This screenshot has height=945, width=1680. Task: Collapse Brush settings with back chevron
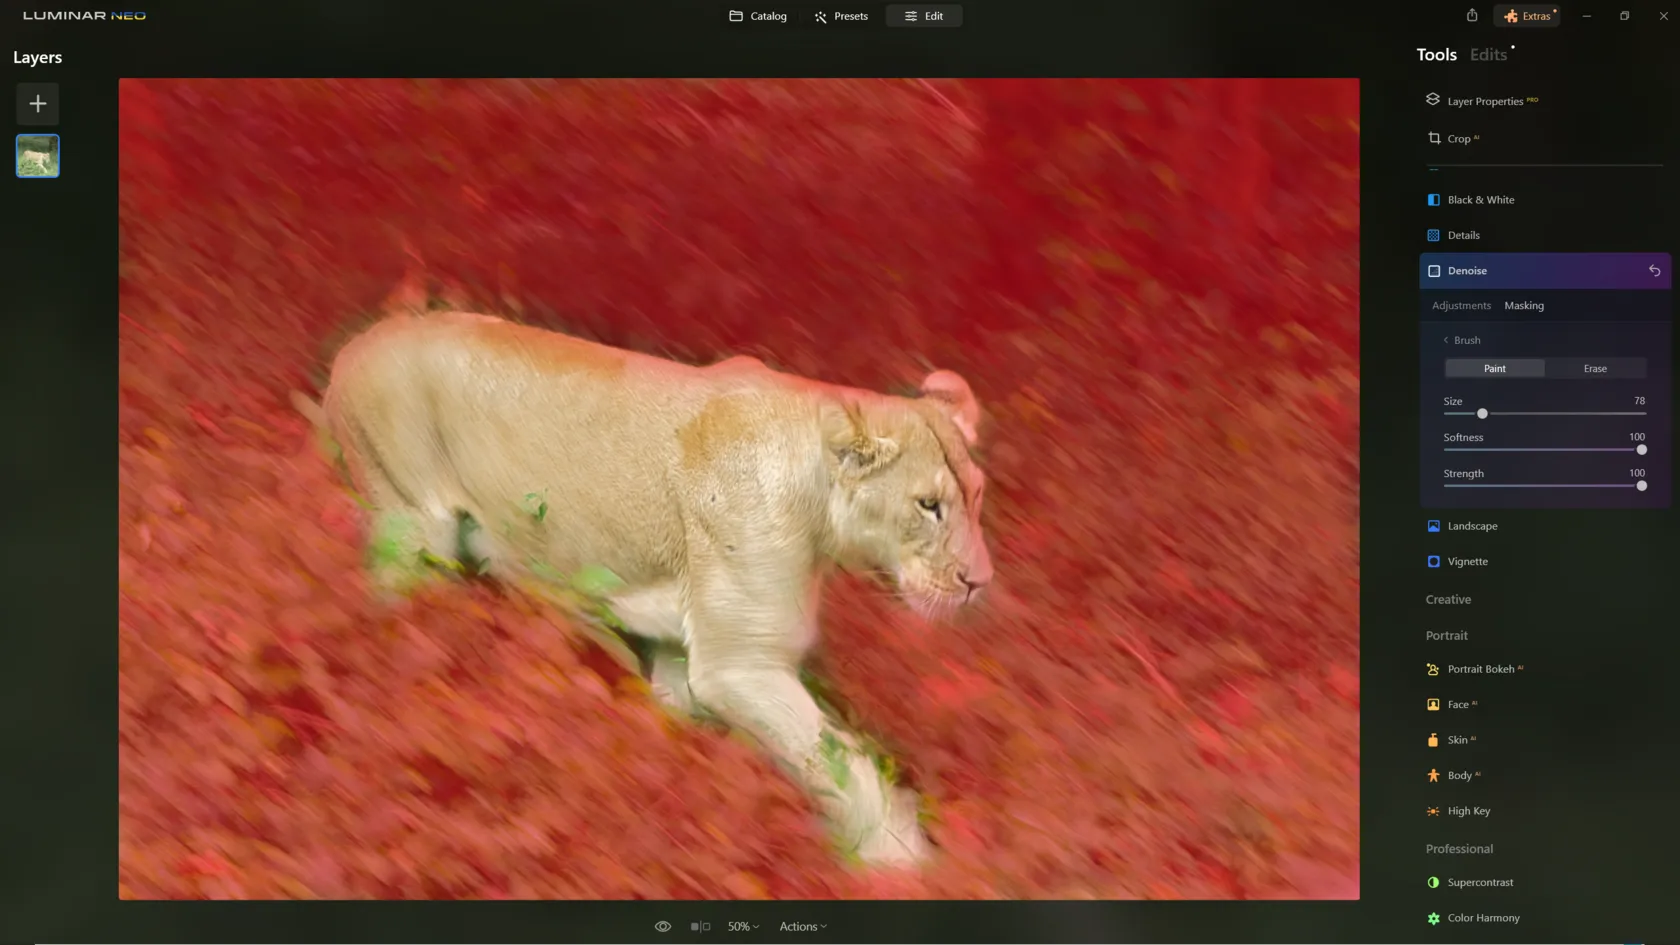(1446, 341)
